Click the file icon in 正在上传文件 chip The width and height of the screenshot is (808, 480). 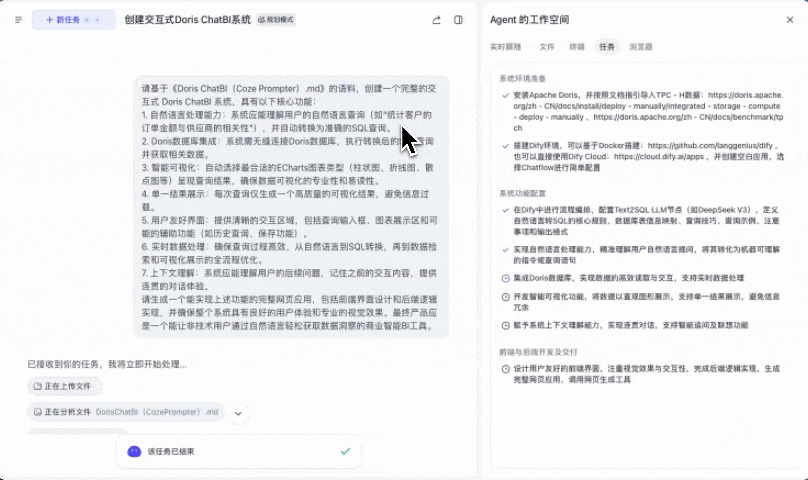[x=38, y=386]
